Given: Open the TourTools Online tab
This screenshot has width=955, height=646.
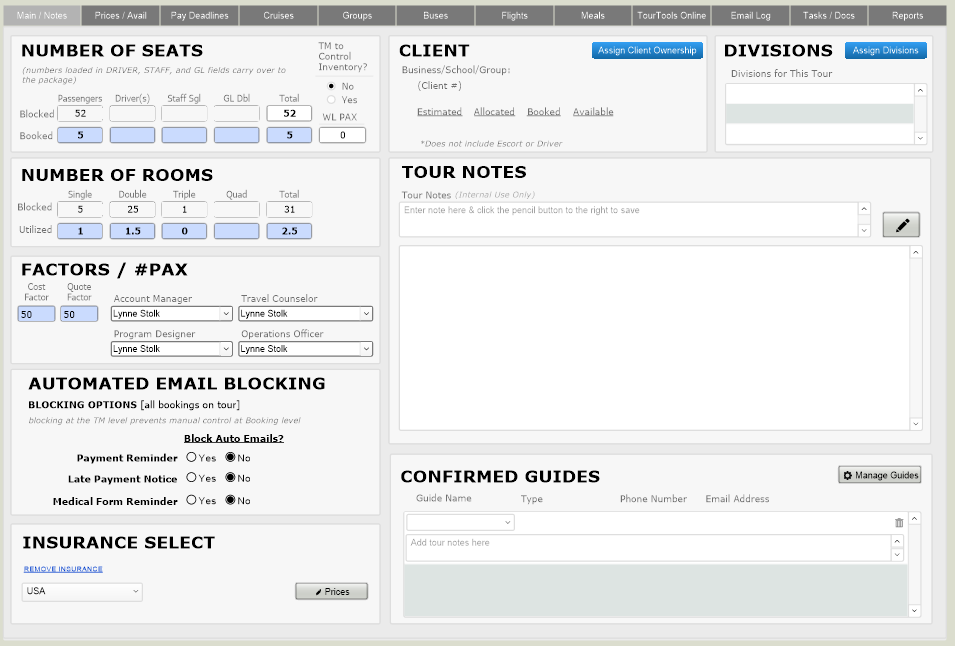Looking at the screenshot, I should pyautogui.click(x=671, y=16).
